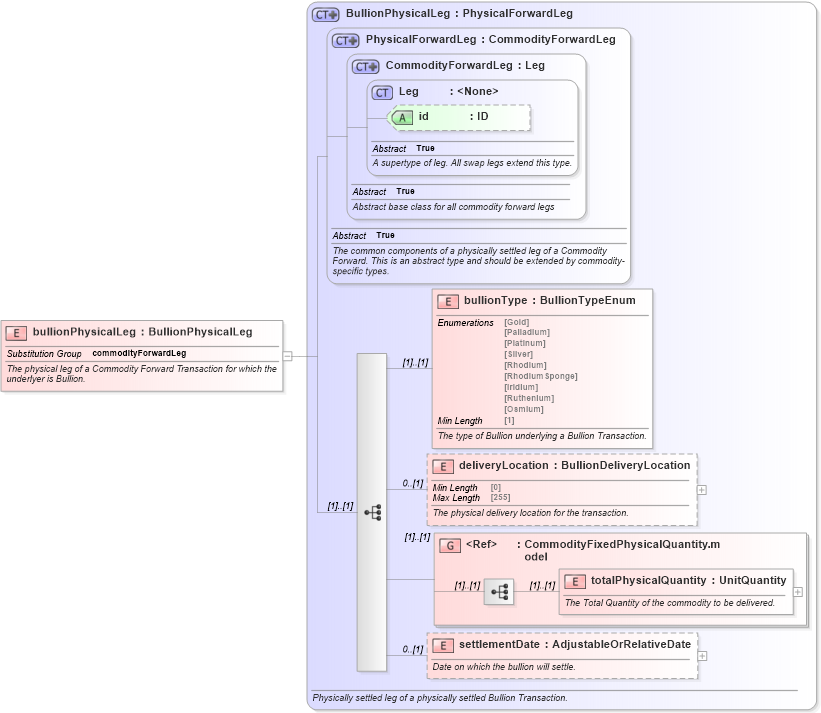The image size is (821, 713).
Task: Click 'The Total Quantity of the commodity' description
Action: tap(670, 603)
